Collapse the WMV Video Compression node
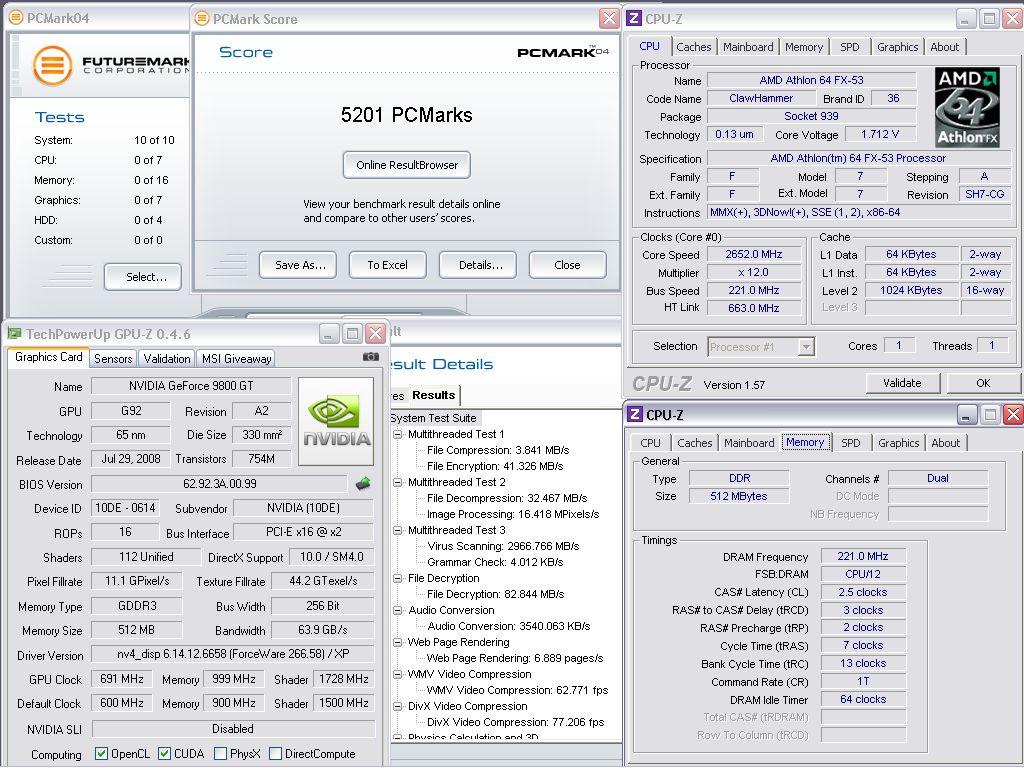 point(397,674)
